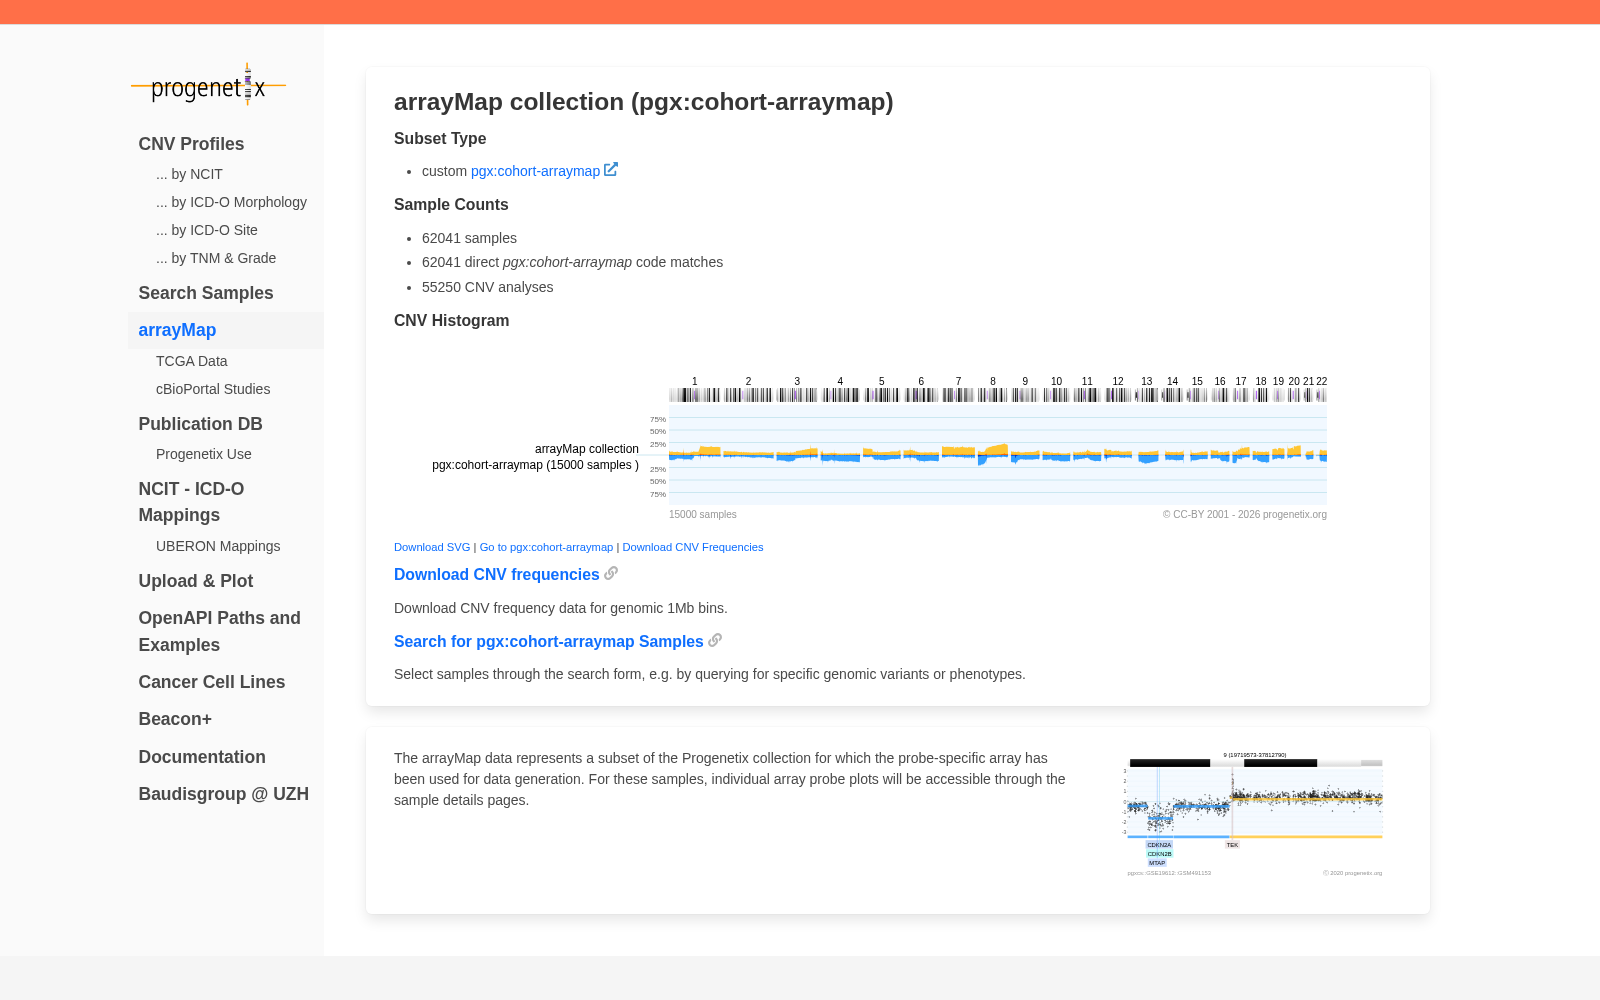
Task: Click the 'CNV Histogram' heading
Action: pos(451,321)
